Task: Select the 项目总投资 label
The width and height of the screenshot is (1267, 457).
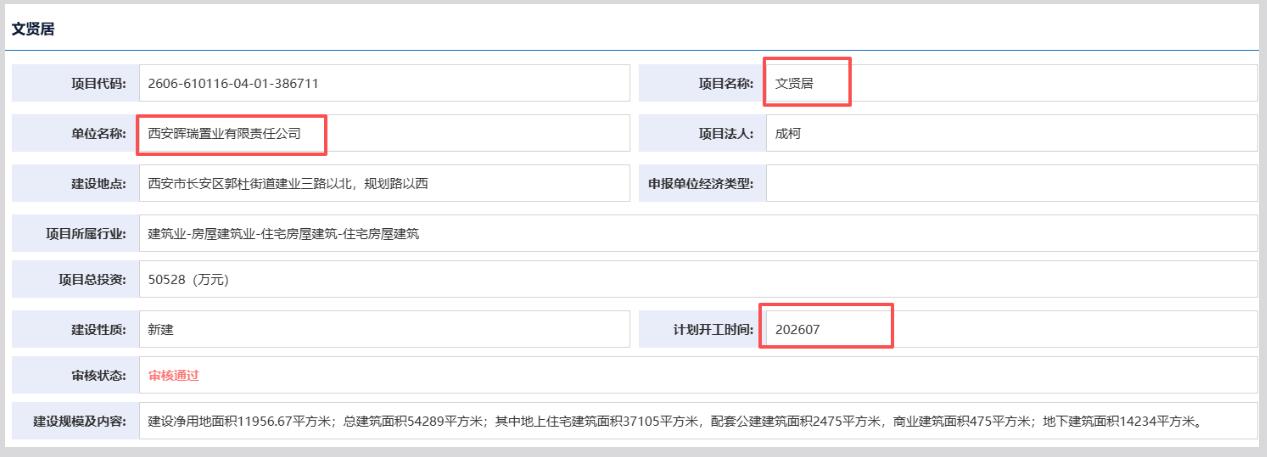Action: pos(91,279)
